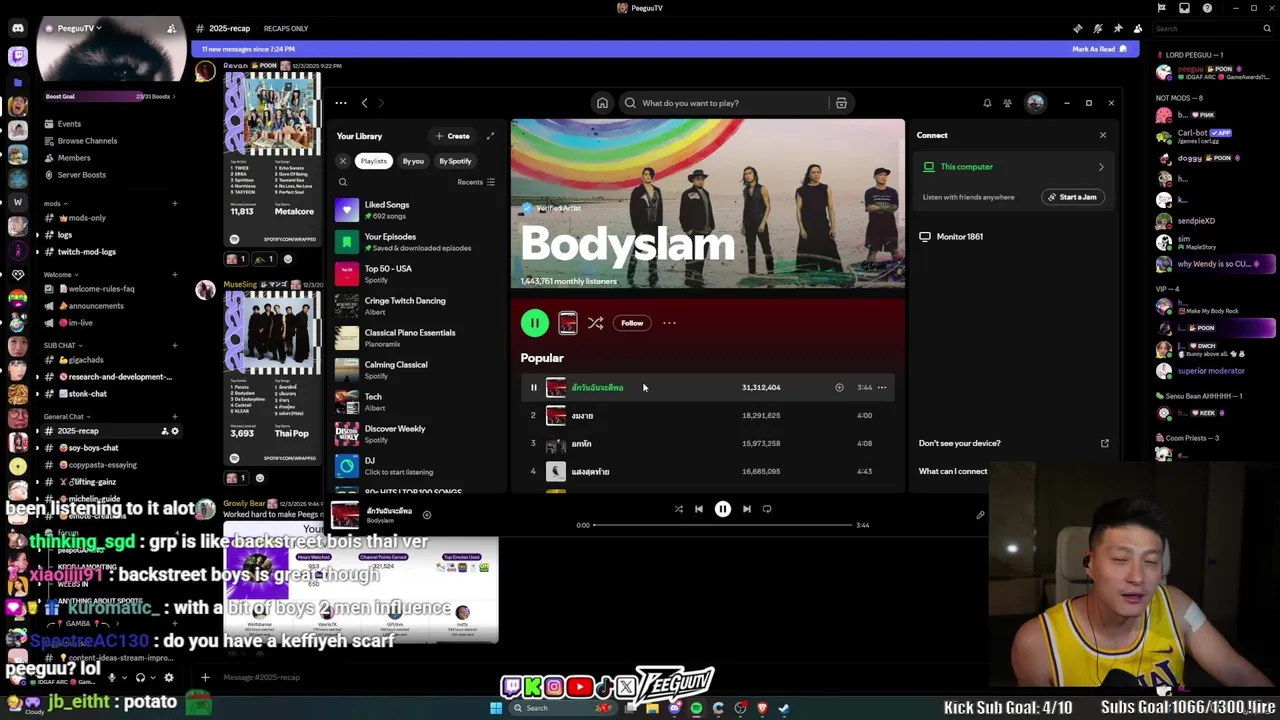Image resolution: width=1280 pixels, height=720 pixels.
Task: Start a Jam session
Action: 1073,197
